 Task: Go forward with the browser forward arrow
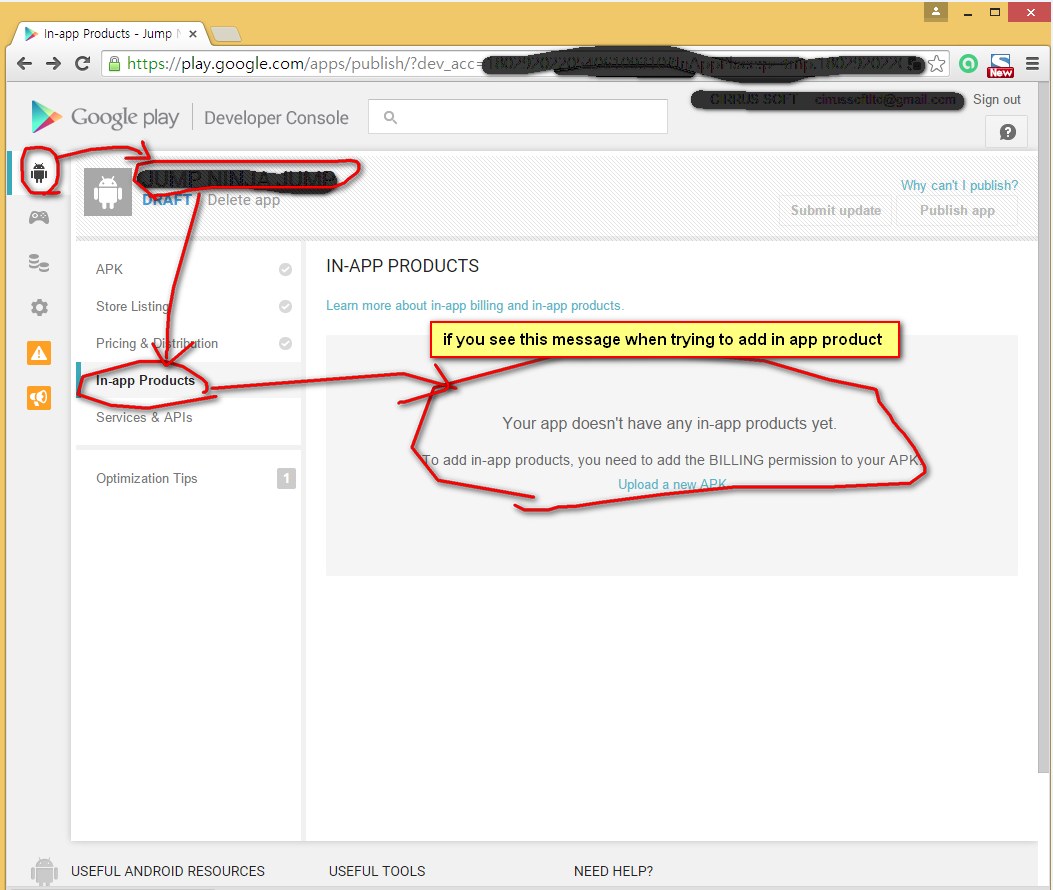[x=53, y=64]
